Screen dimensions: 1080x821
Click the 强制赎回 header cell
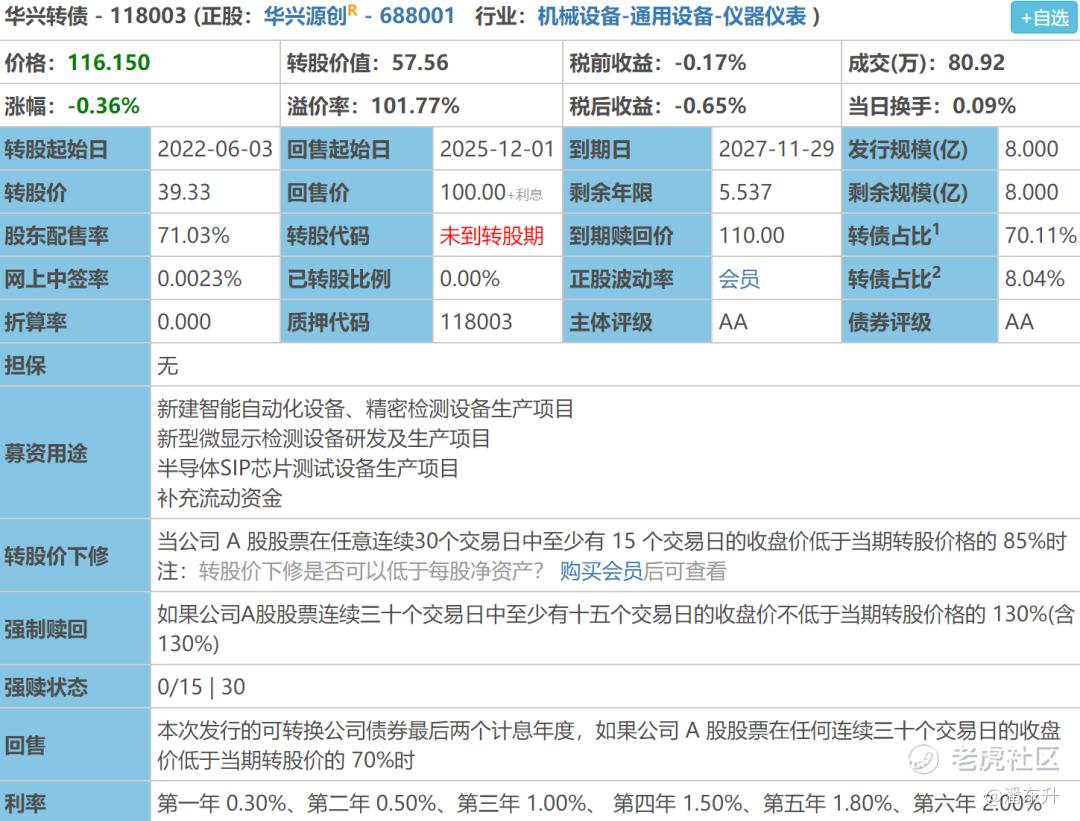tap(75, 629)
